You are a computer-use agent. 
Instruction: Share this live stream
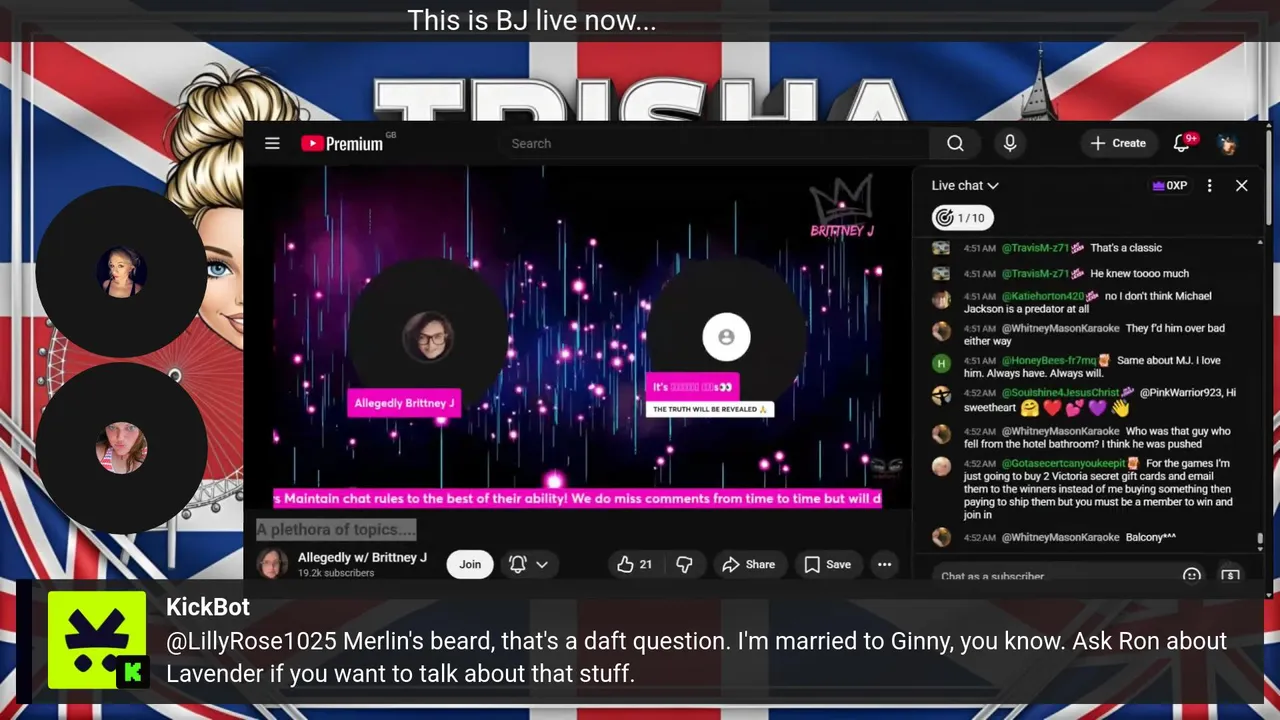(x=748, y=564)
